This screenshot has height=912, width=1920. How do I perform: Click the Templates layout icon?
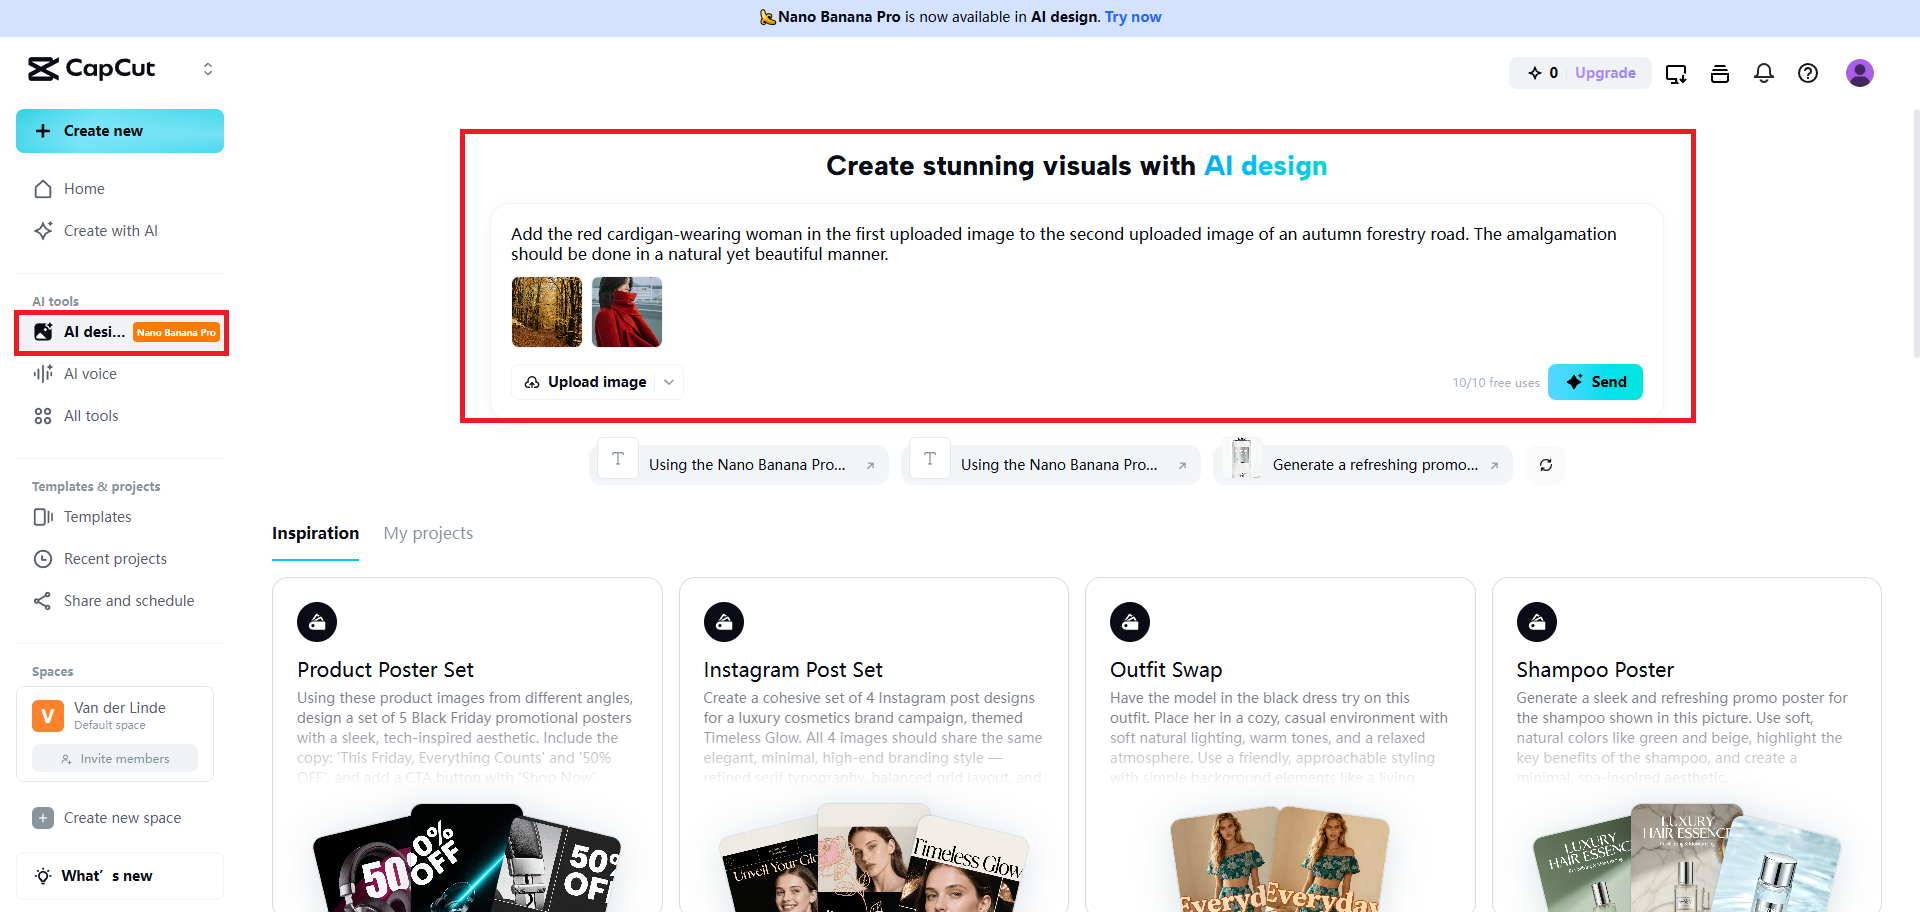(x=43, y=517)
